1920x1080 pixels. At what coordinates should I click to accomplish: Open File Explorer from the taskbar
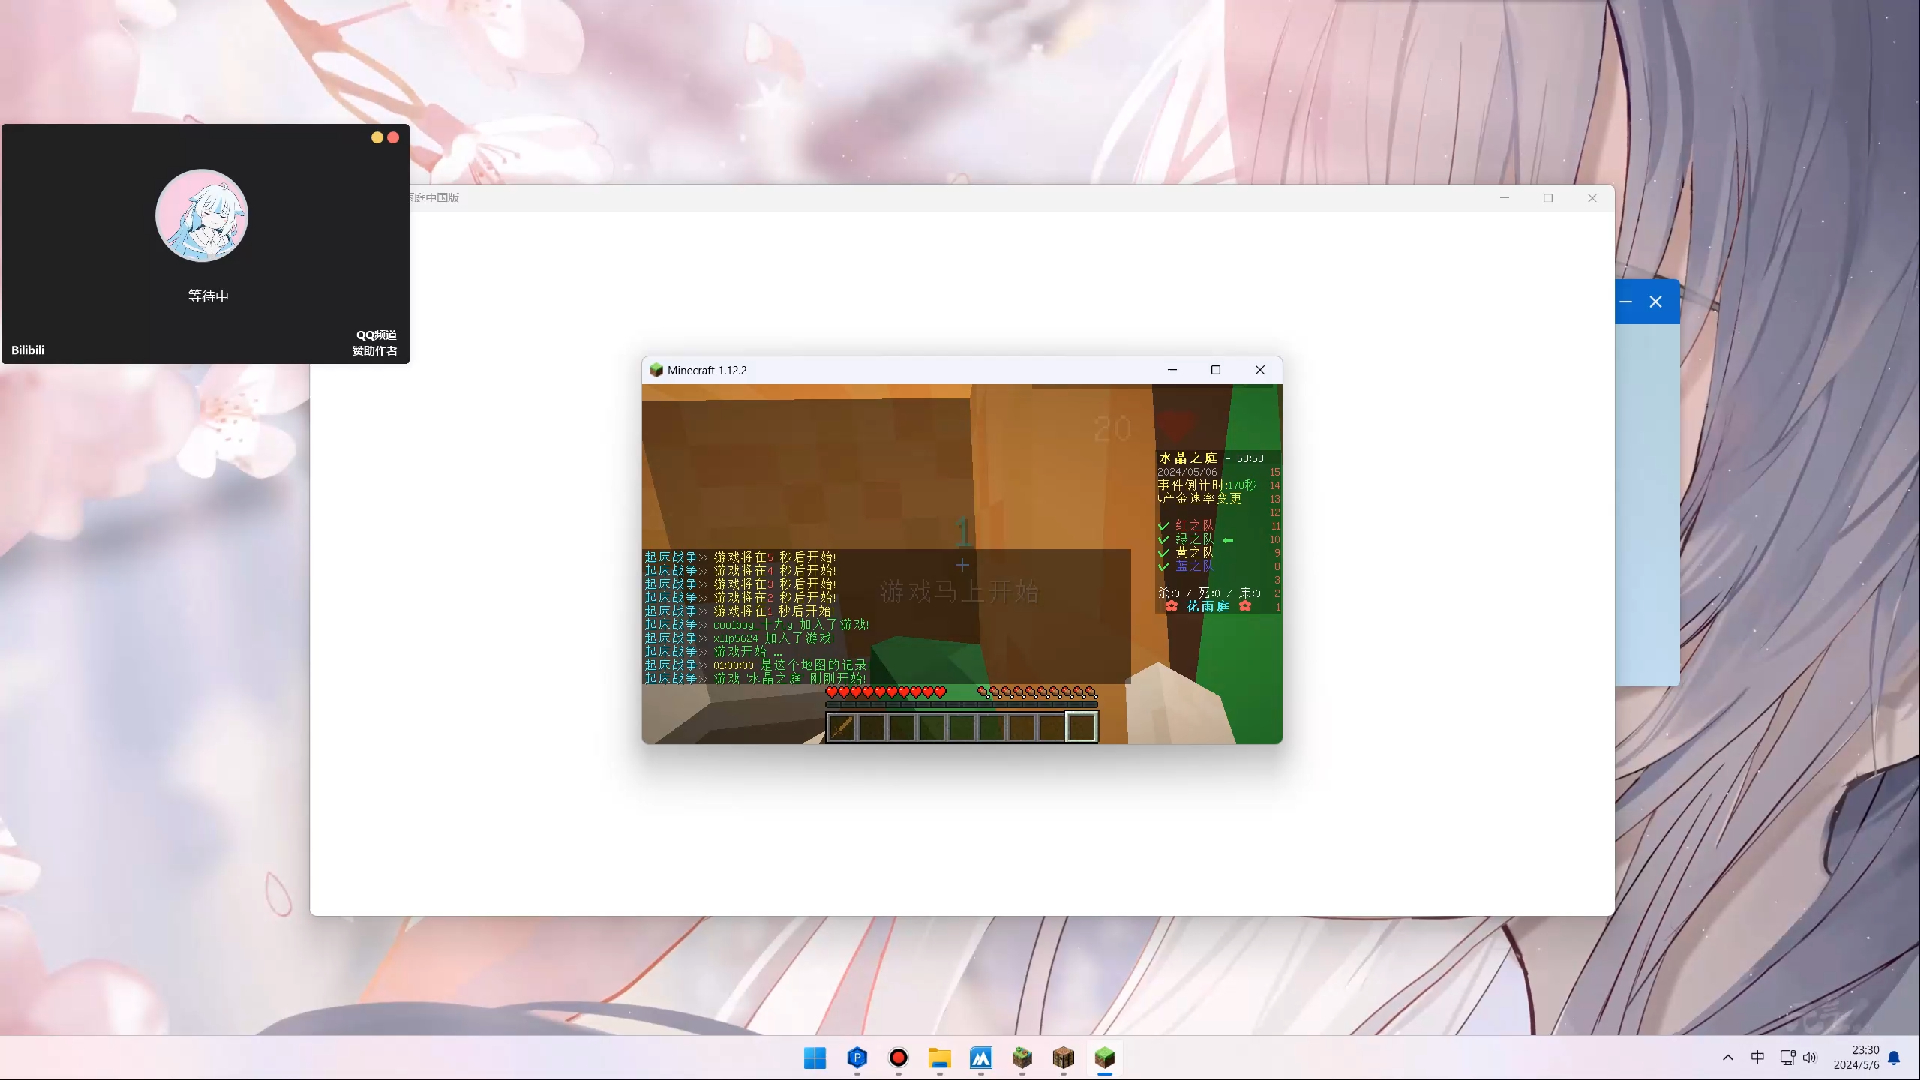[939, 1058]
